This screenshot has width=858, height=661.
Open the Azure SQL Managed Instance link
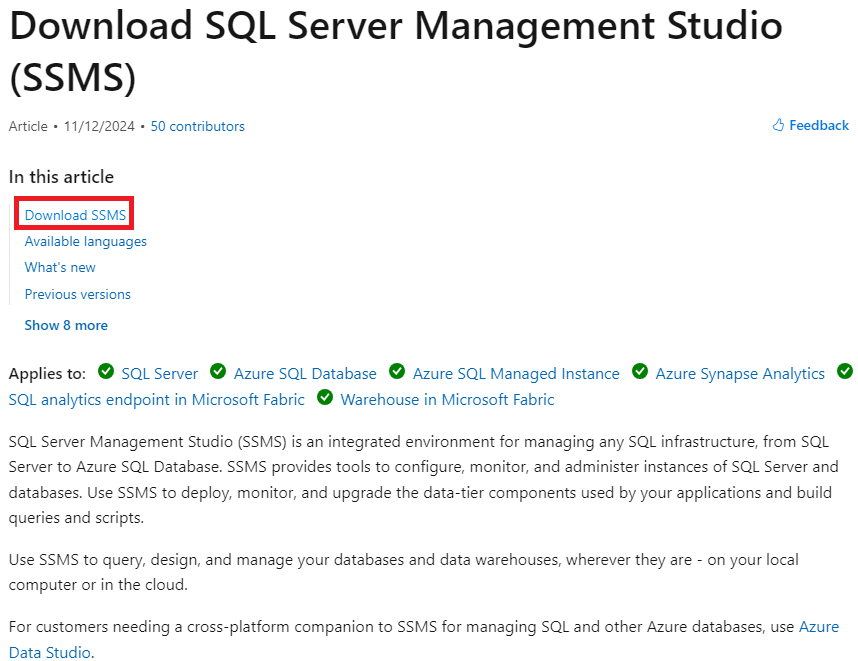pyautogui.click(x=516, y=372)
